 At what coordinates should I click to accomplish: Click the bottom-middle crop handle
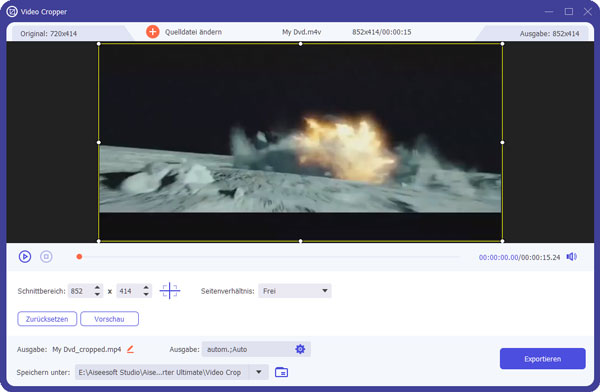tap(300, 241)
